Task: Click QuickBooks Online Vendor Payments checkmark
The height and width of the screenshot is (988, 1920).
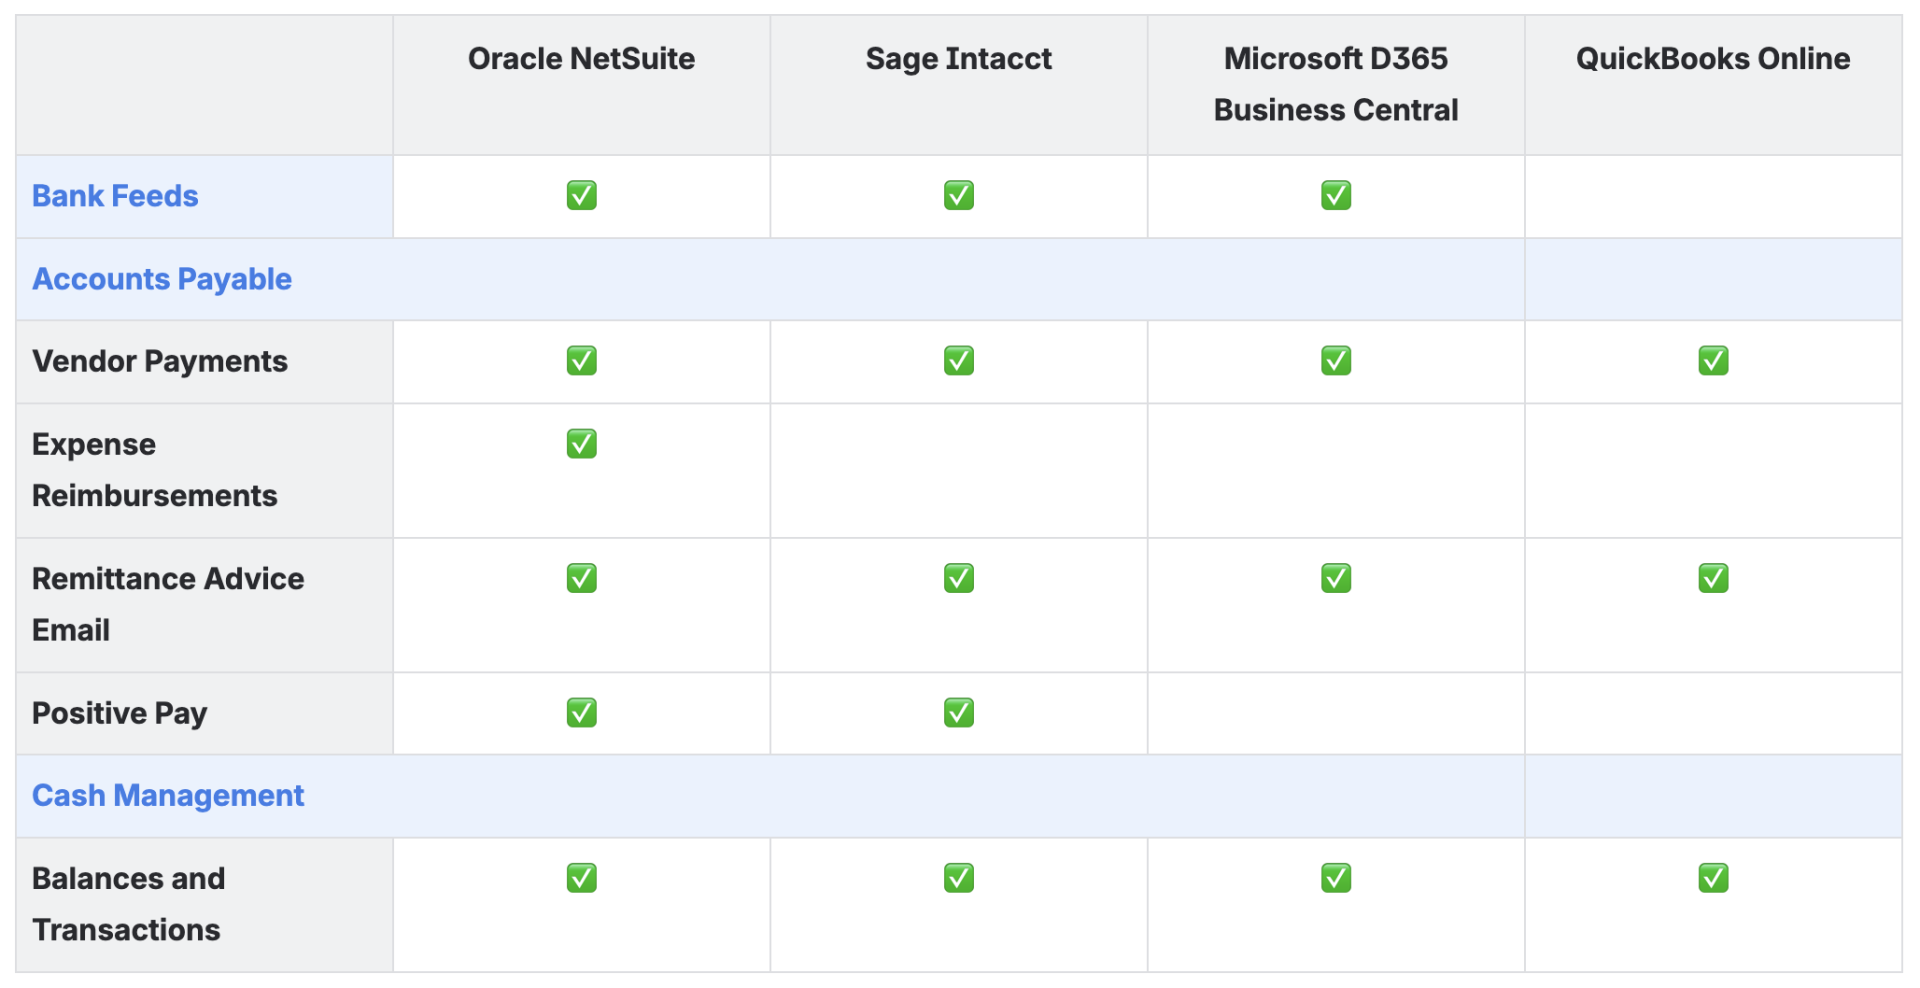Action: click(x=1713, y=360)
